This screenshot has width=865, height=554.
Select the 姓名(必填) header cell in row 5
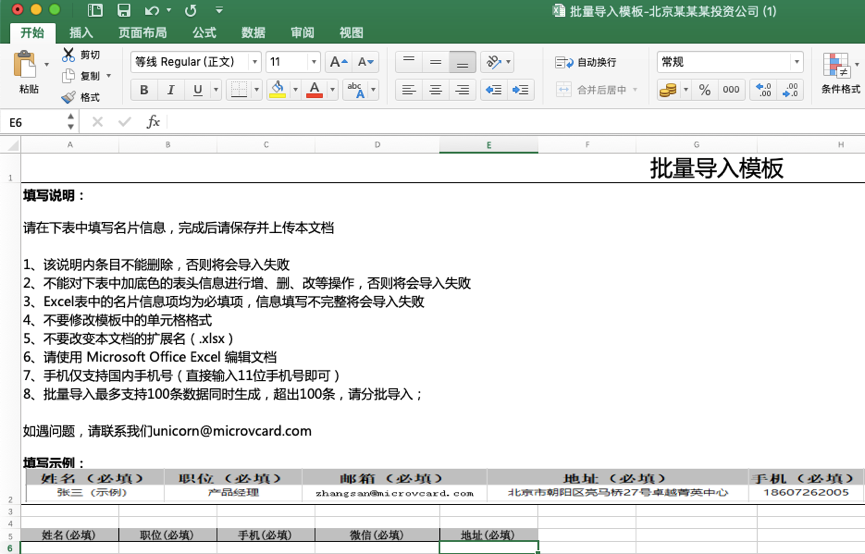pos(70,535)
